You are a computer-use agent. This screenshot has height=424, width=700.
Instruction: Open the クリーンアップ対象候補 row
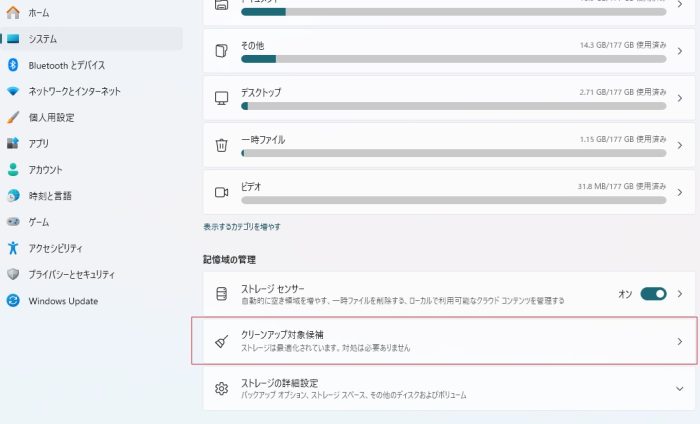click(x=449, y=341)
